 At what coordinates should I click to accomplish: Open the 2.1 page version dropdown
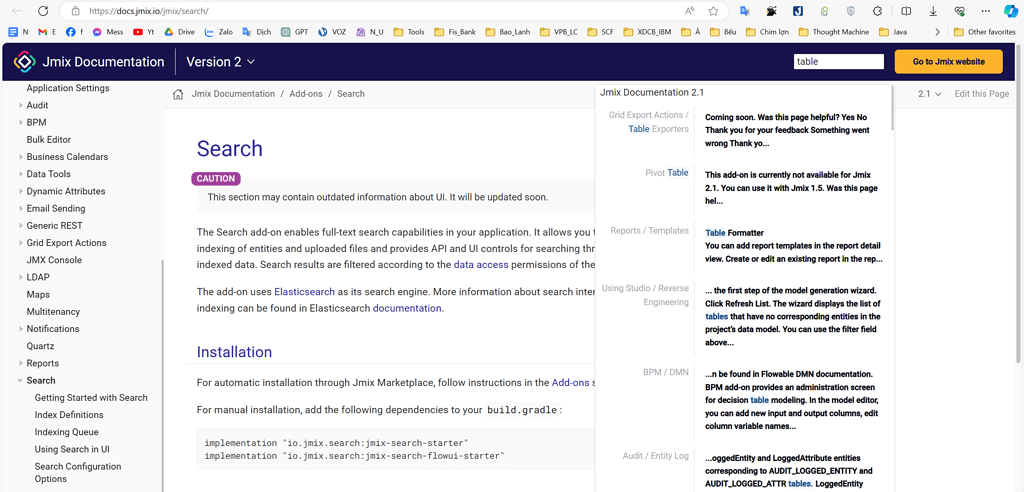(x=929, y=94)
